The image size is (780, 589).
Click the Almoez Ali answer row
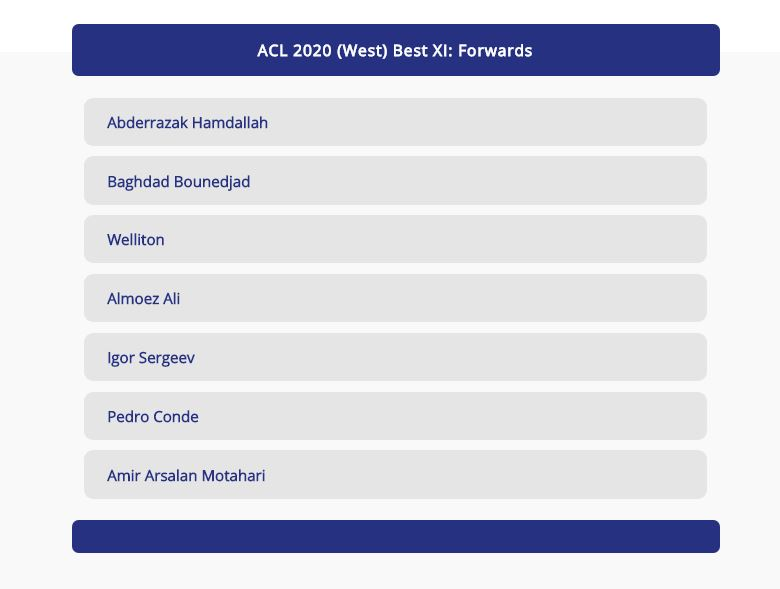tap(395, 298)
